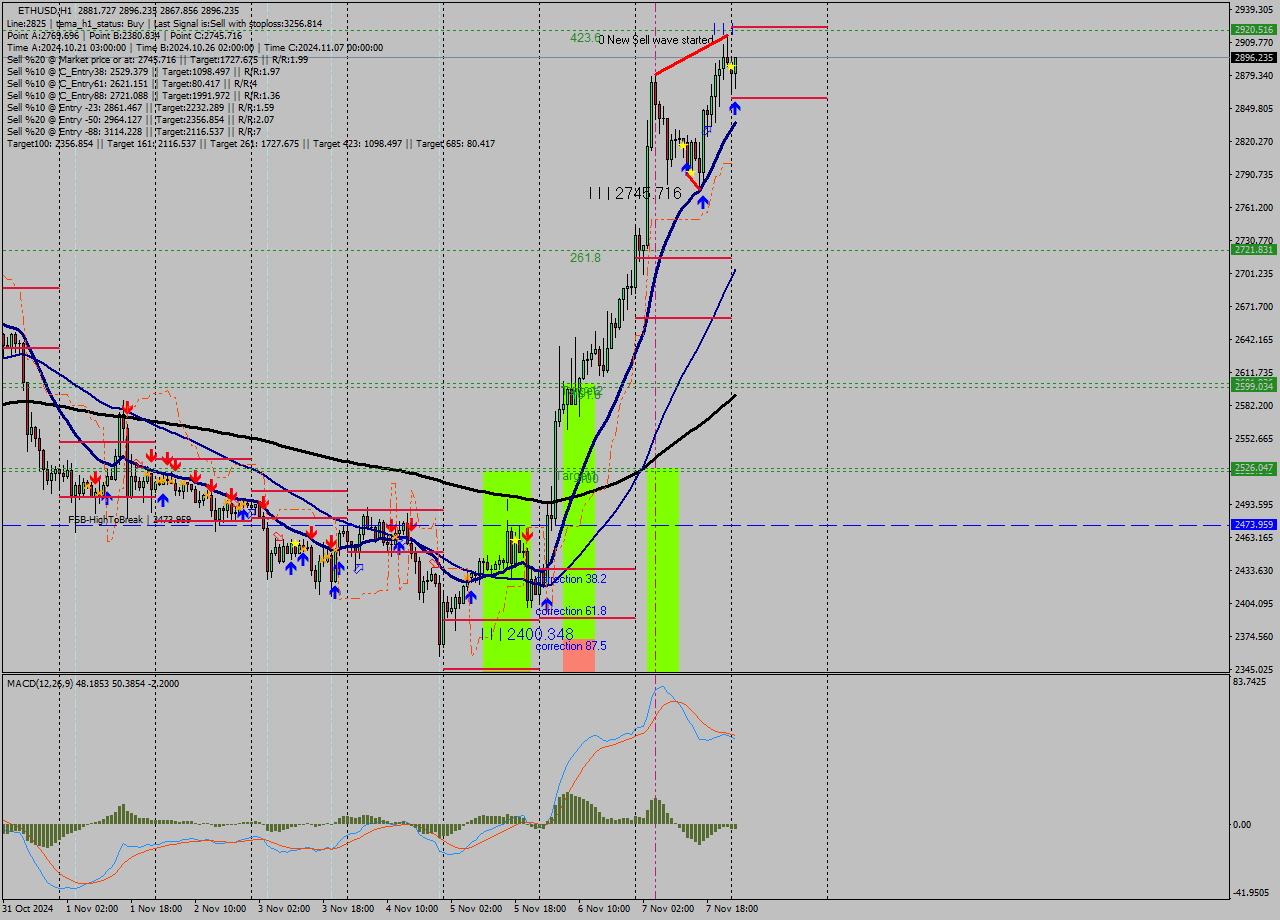Click '7 Nov 18:00' on the time axis

tap(732, 909)
